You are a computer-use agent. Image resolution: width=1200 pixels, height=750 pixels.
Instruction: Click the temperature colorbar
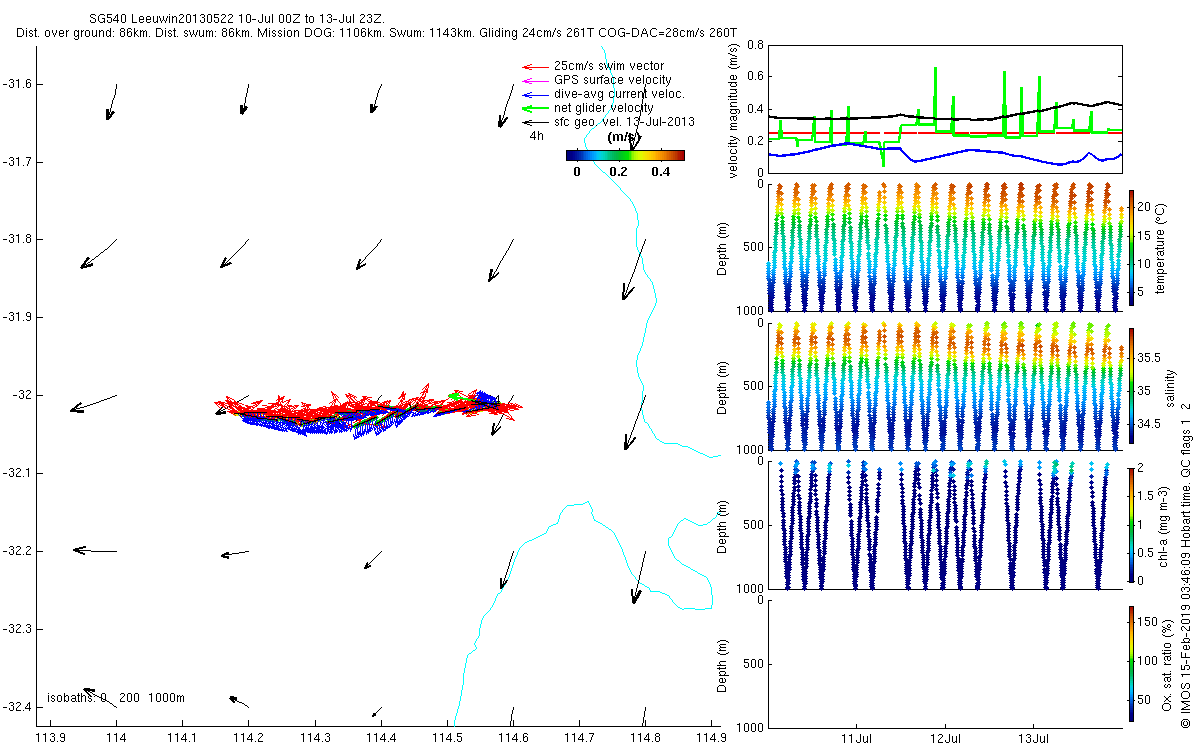(x=1131, y=246)
